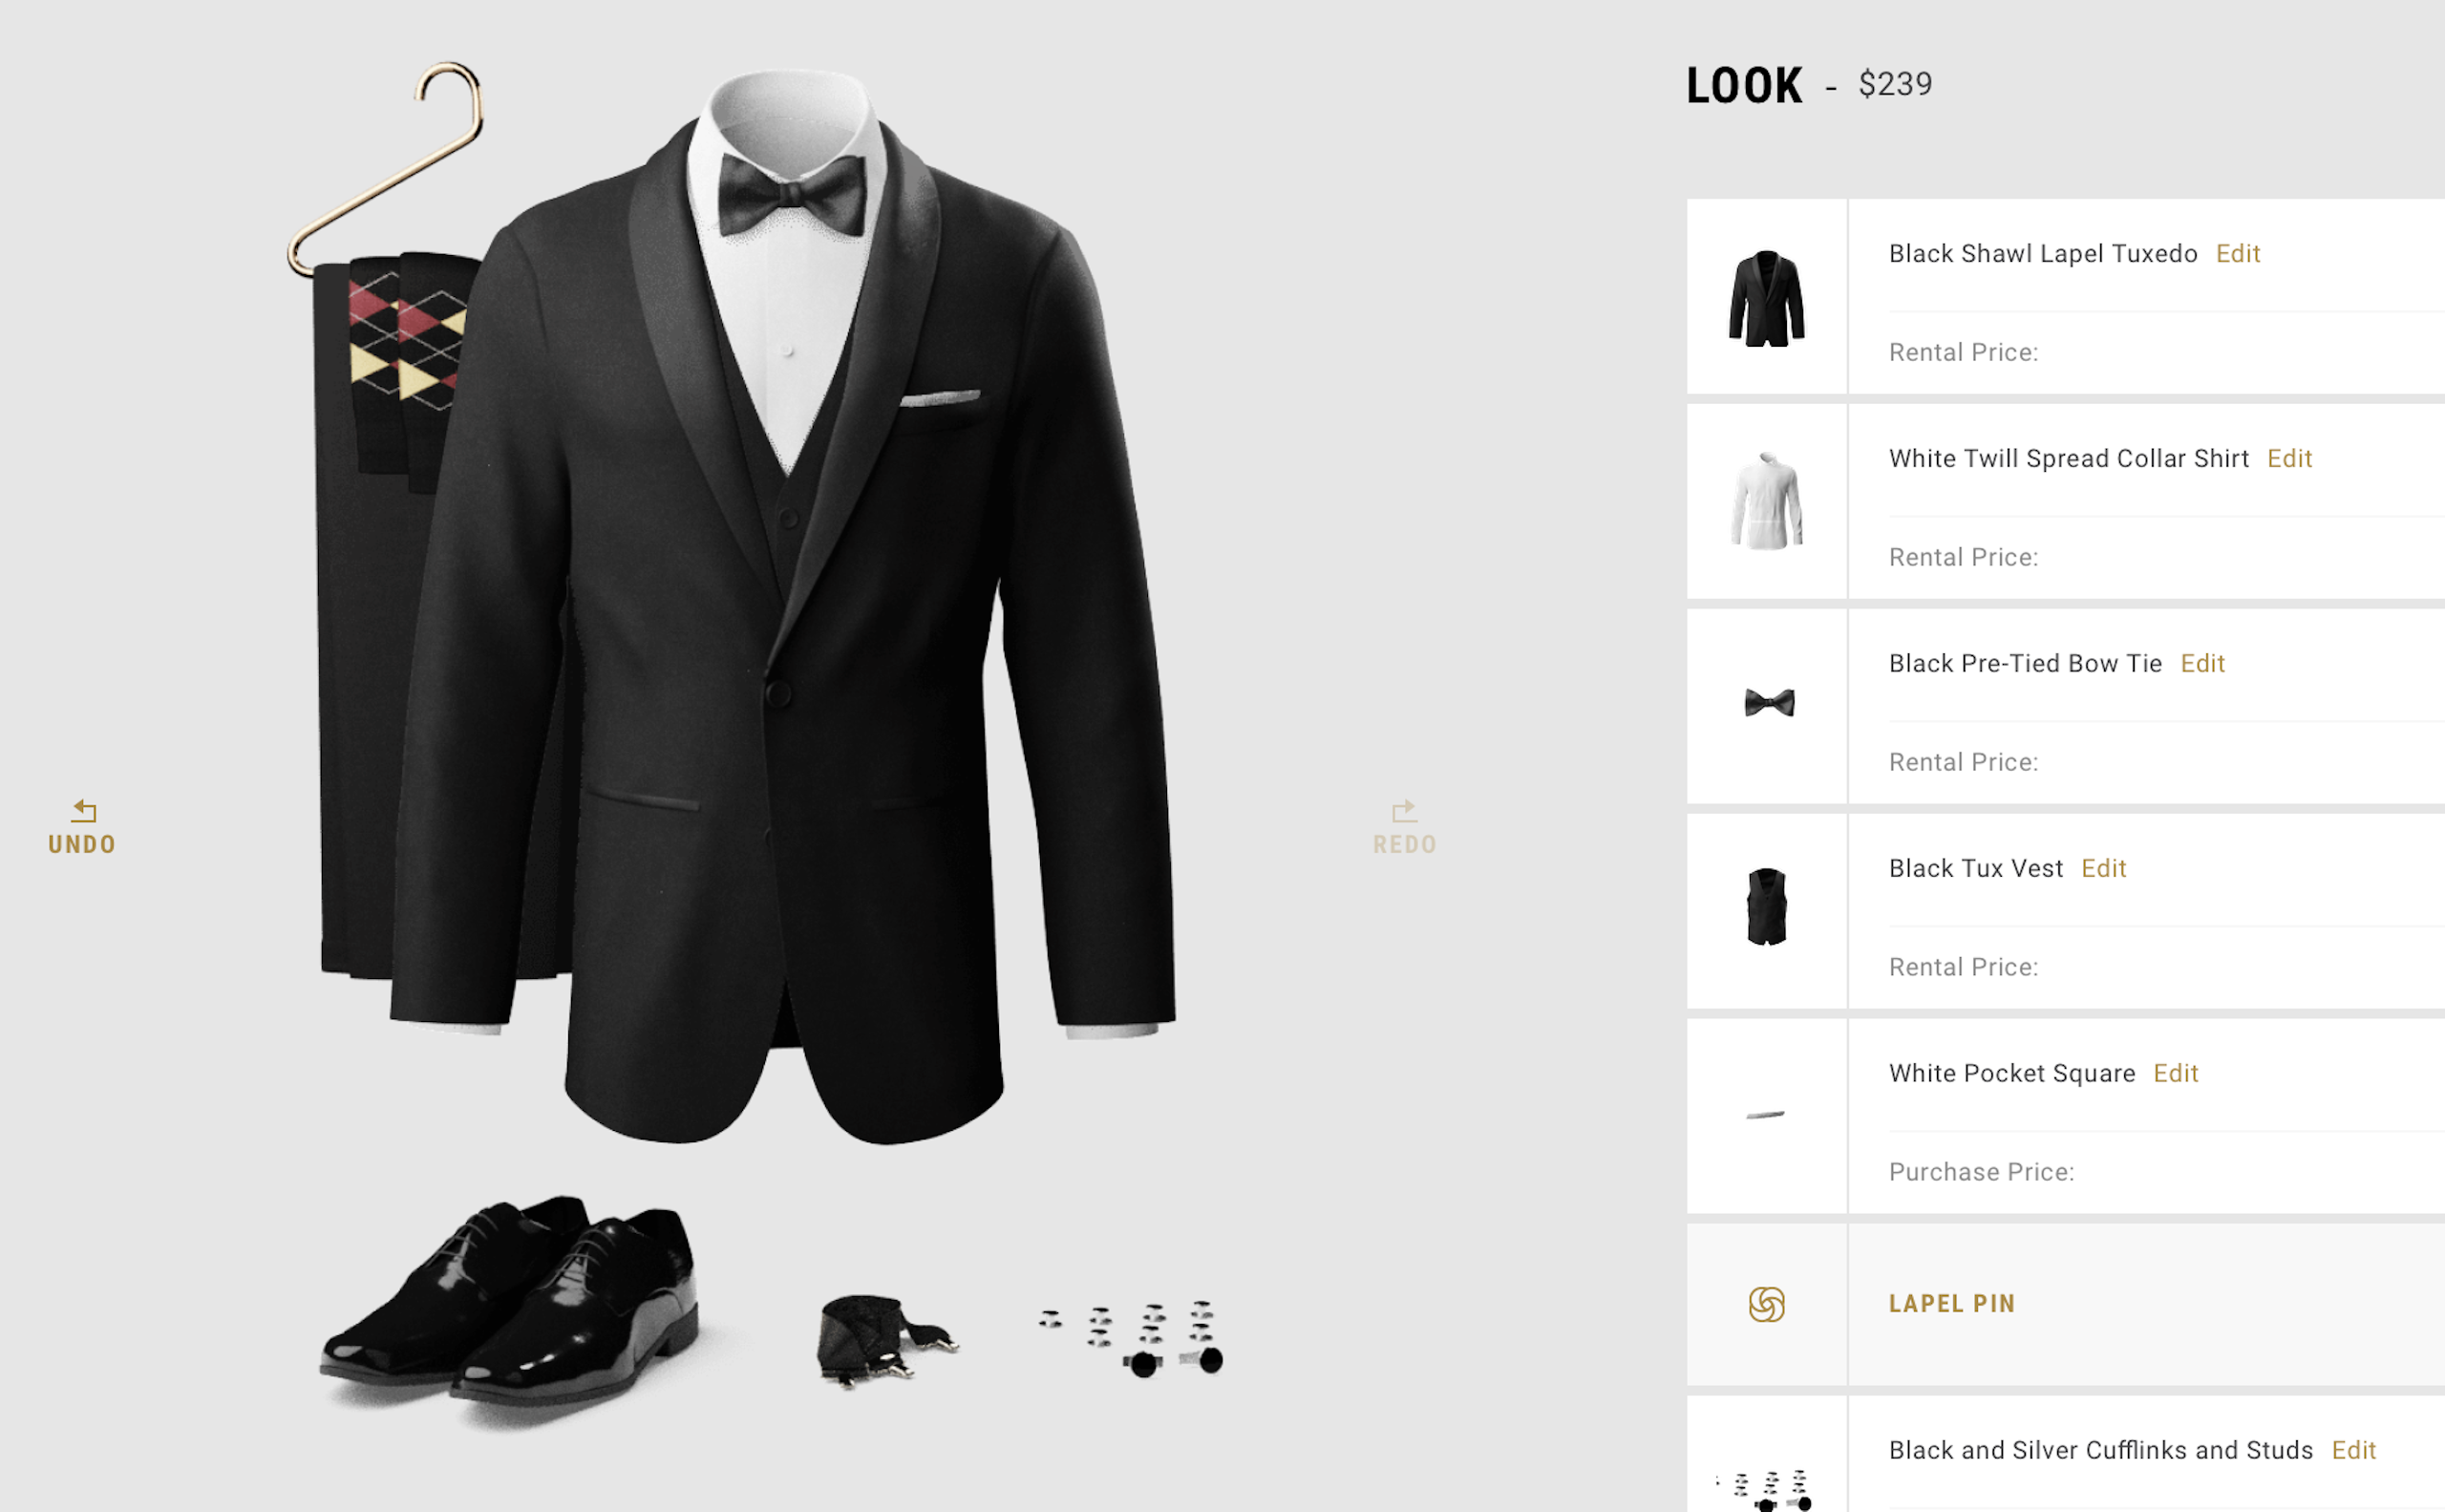2445x1512 pixels.
Task: Click the Black Tux Vest icon
Action: click(x=1768, y=905)
